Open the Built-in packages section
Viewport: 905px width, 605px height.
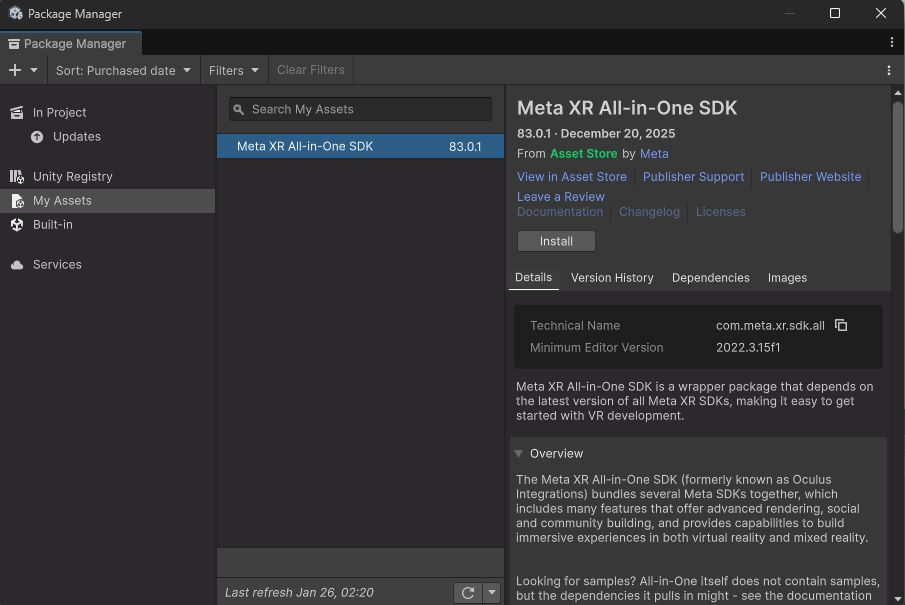point(17,224)
